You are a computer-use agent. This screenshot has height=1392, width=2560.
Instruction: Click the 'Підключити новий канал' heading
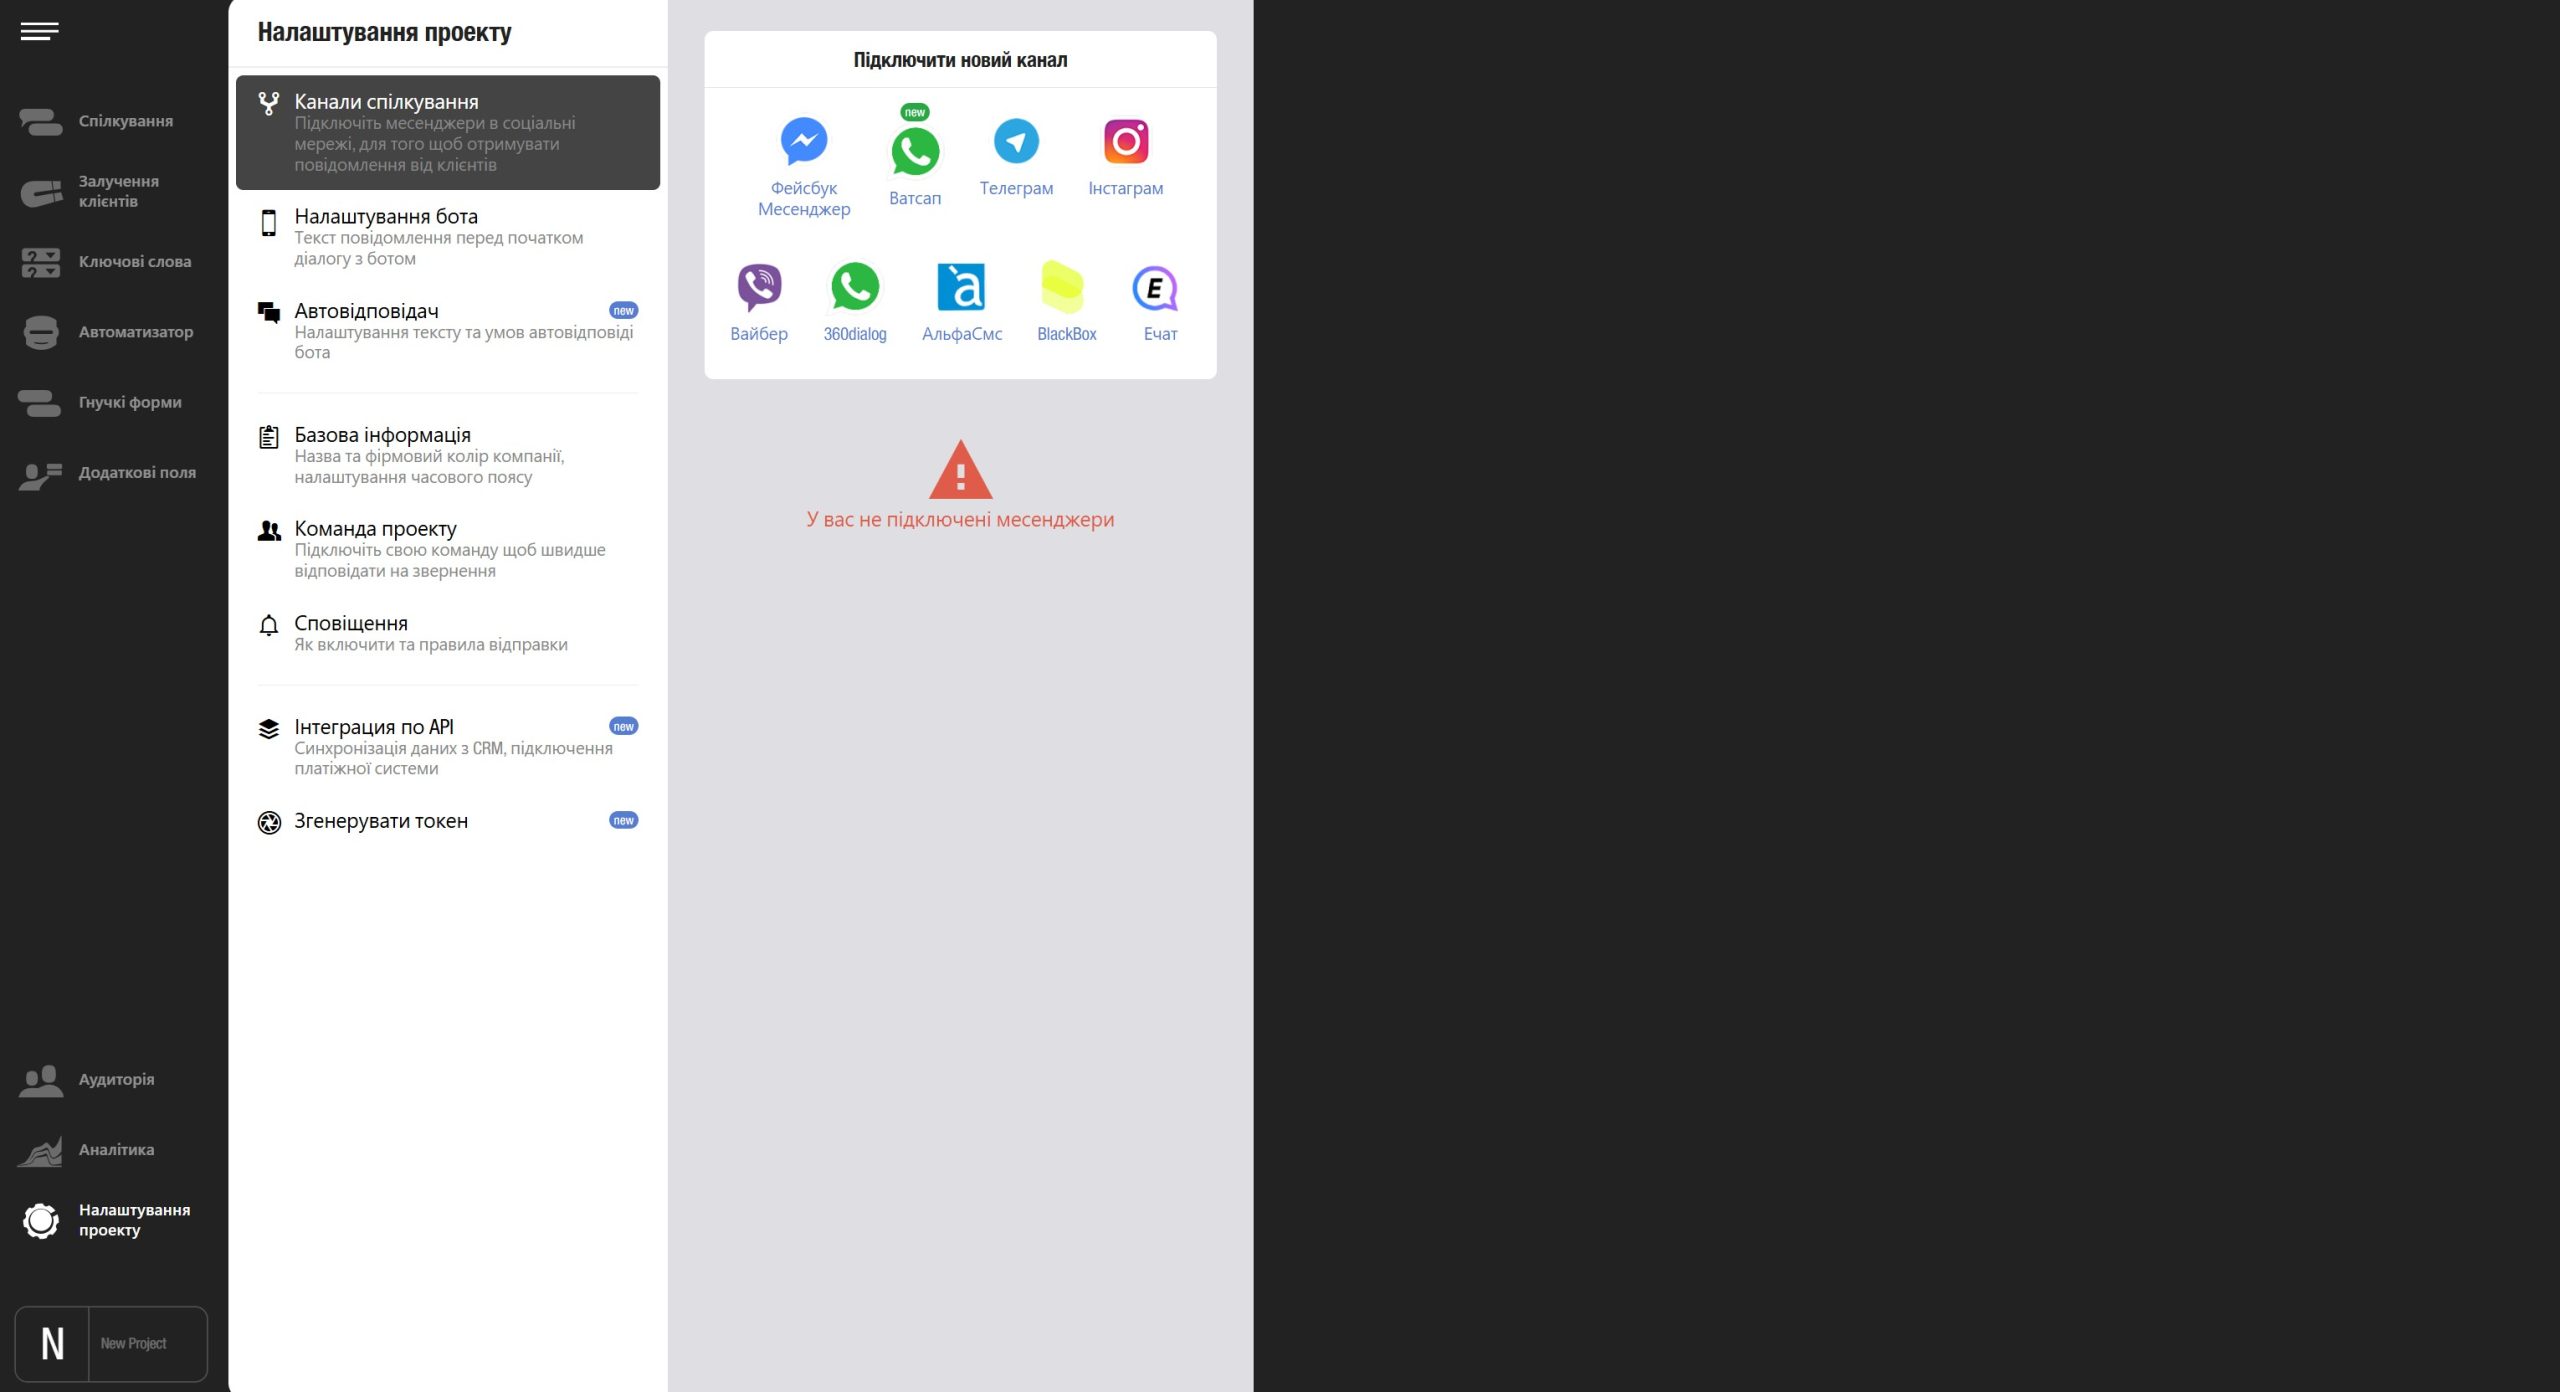coord(960,60)
